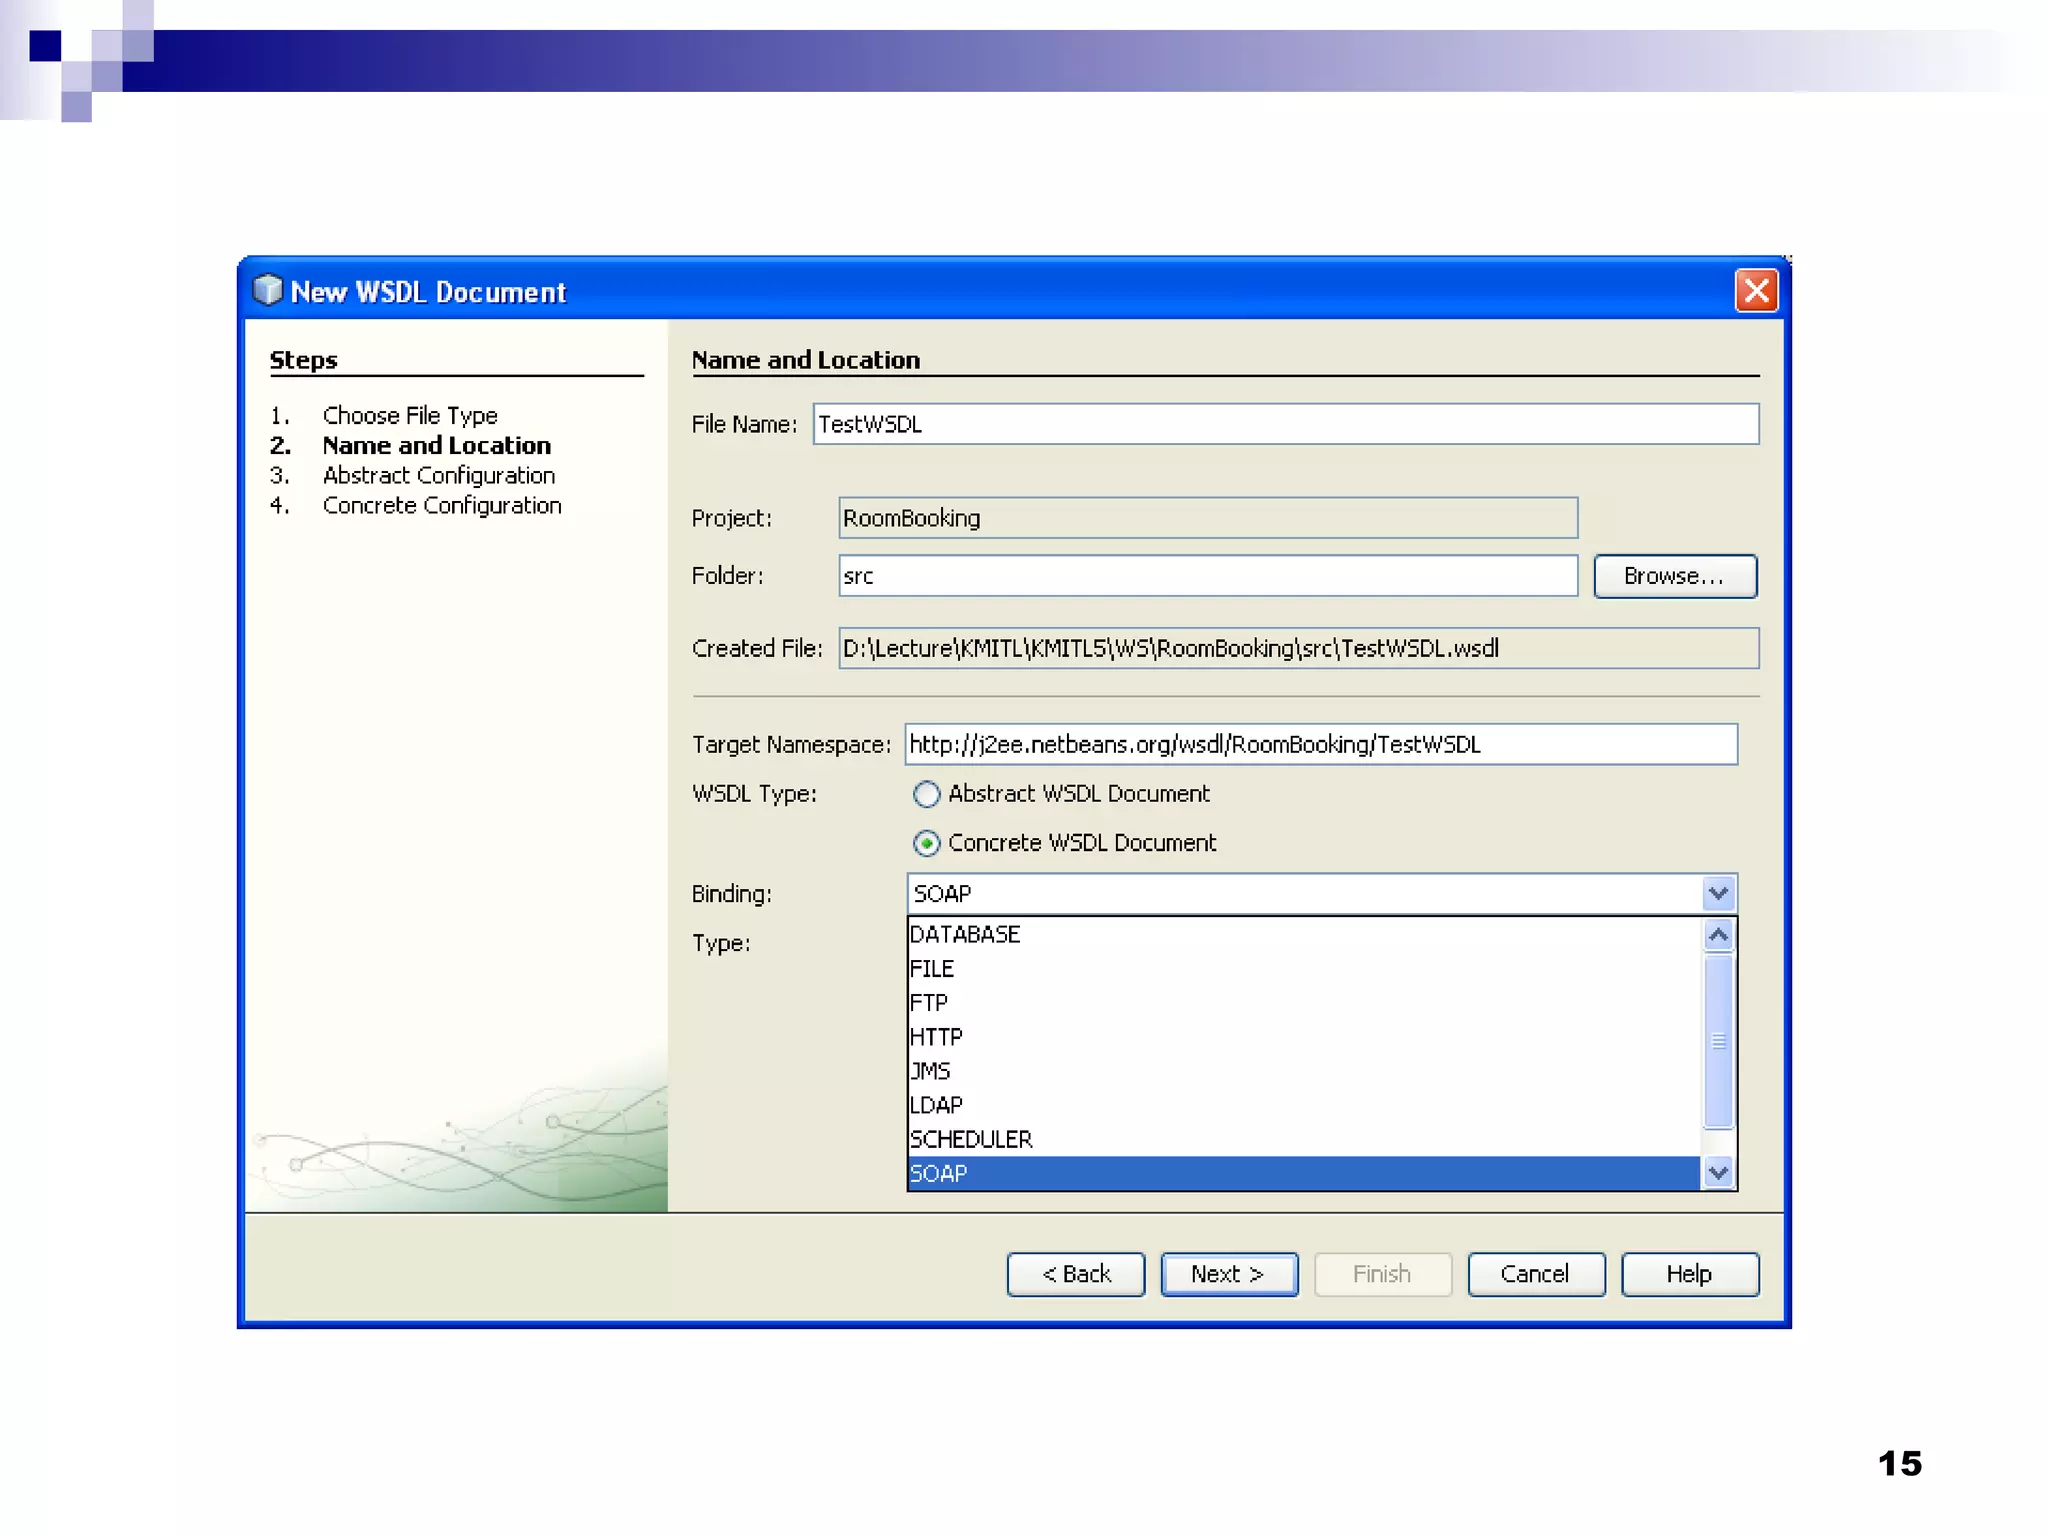Select LDAP in the binding list
Screen dimensions: 2048x1536
[936, 1105]
